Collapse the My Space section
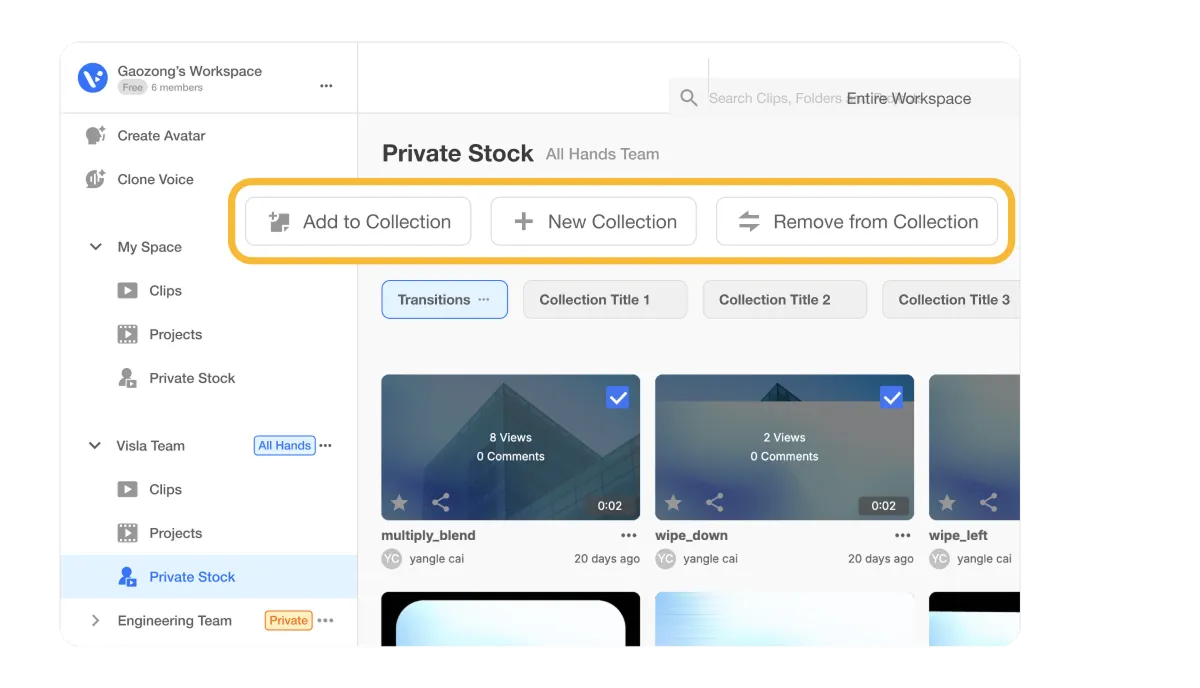The height and width of the screenshot is (688, 1200). coord(95,246)
